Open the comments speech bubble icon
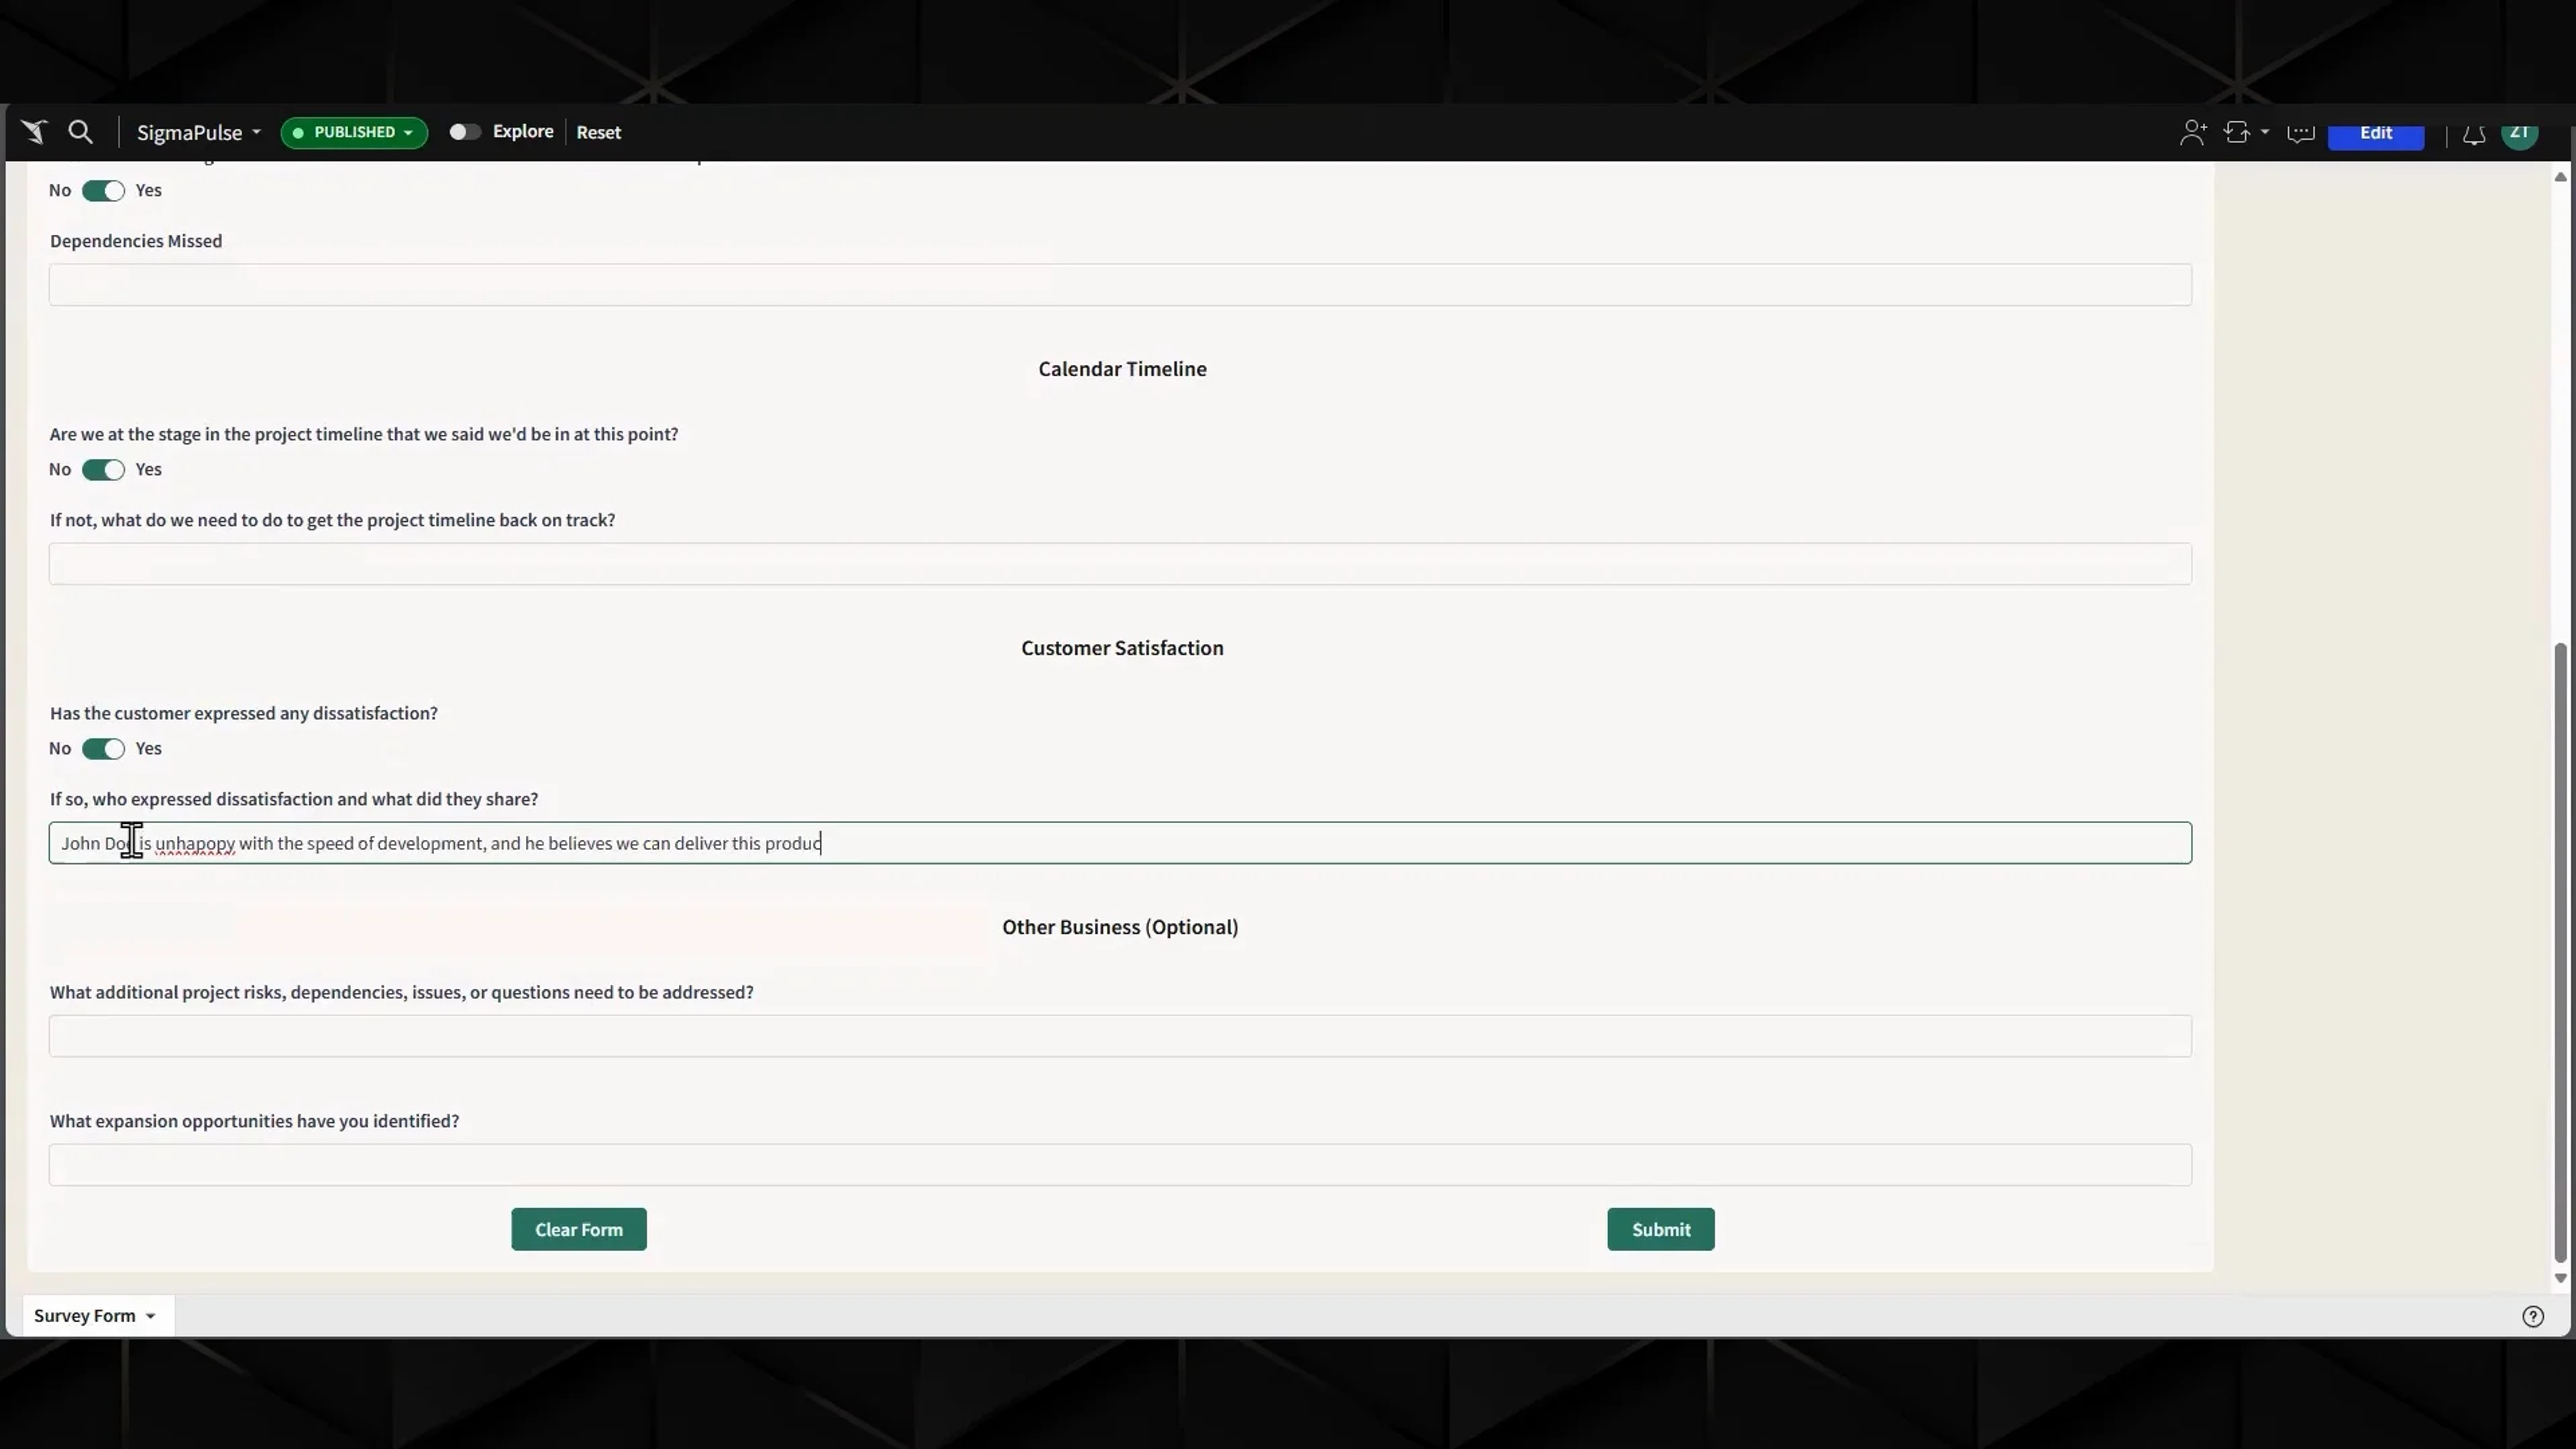 [x=2300, y=133]
